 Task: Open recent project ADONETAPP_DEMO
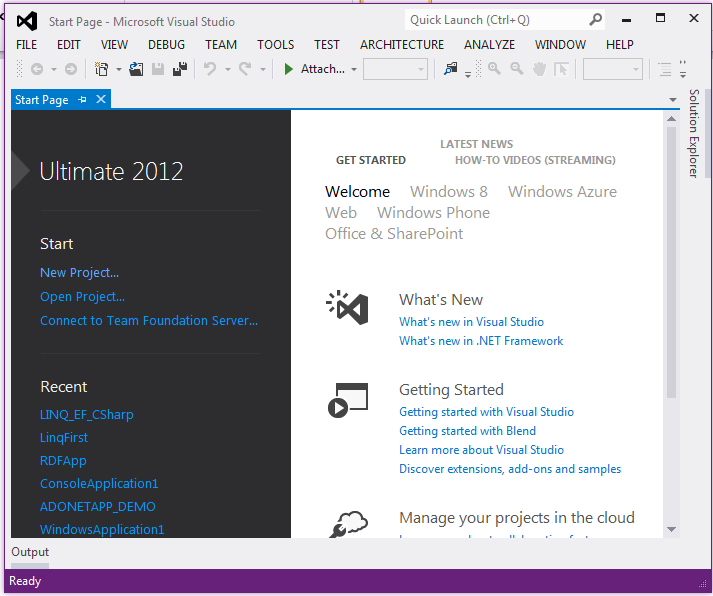coord(98,506)
